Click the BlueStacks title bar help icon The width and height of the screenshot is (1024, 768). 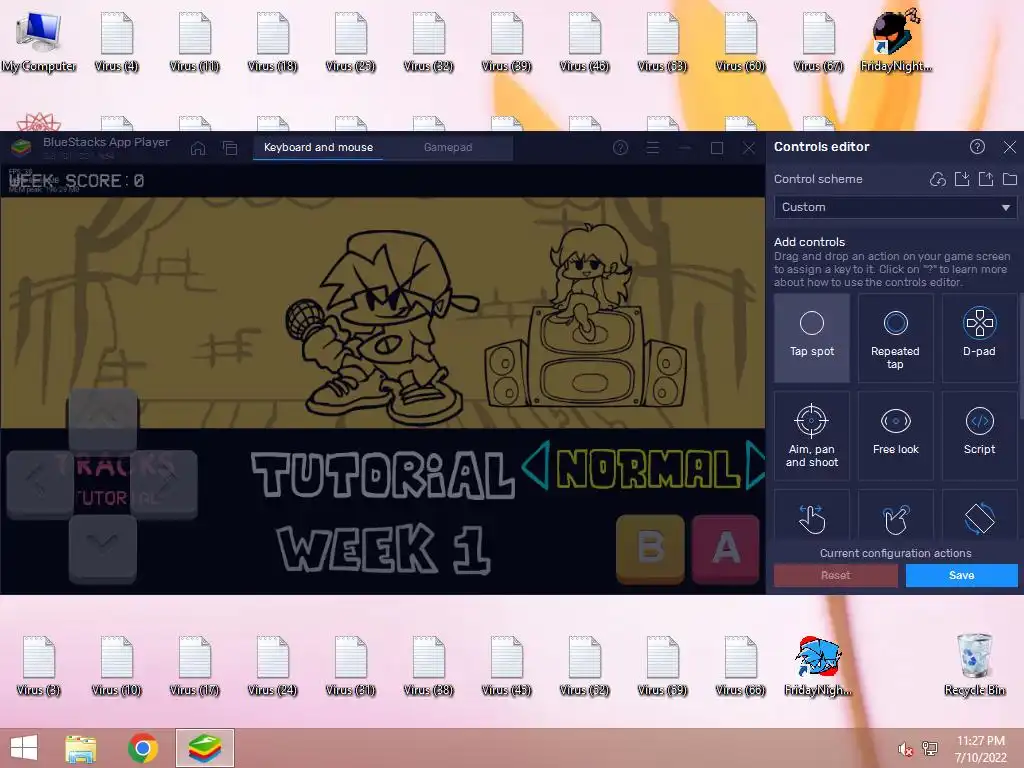[620, 148]
